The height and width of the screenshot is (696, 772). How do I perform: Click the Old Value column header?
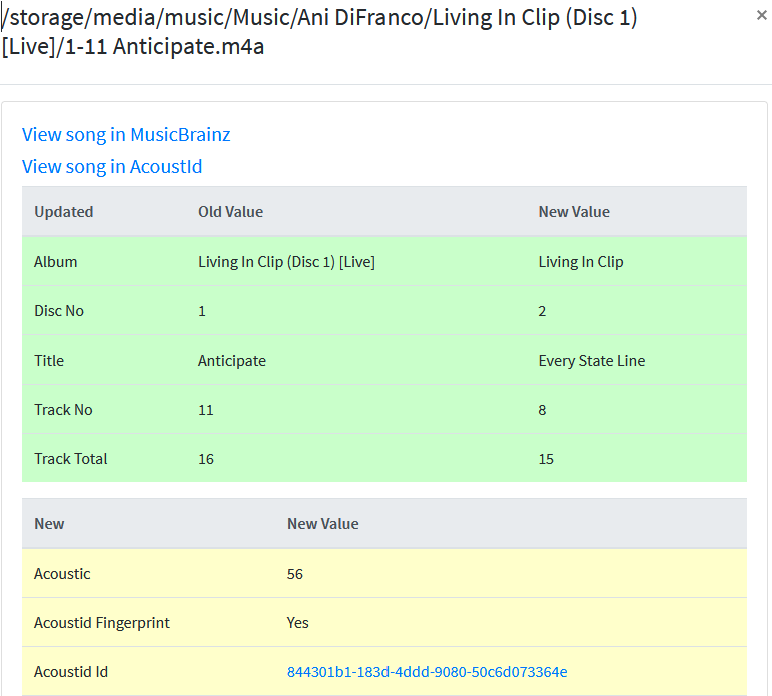[x=230, y=212]
